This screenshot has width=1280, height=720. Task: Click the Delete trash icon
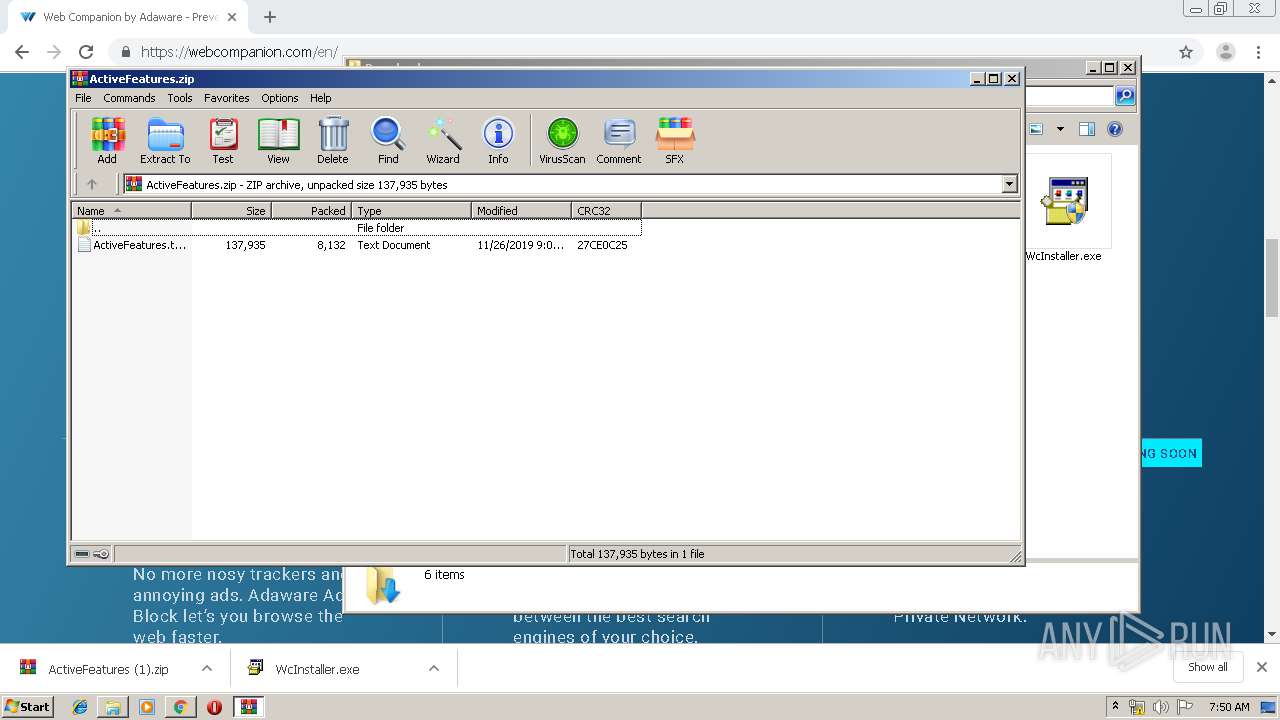tap(333, 140)
